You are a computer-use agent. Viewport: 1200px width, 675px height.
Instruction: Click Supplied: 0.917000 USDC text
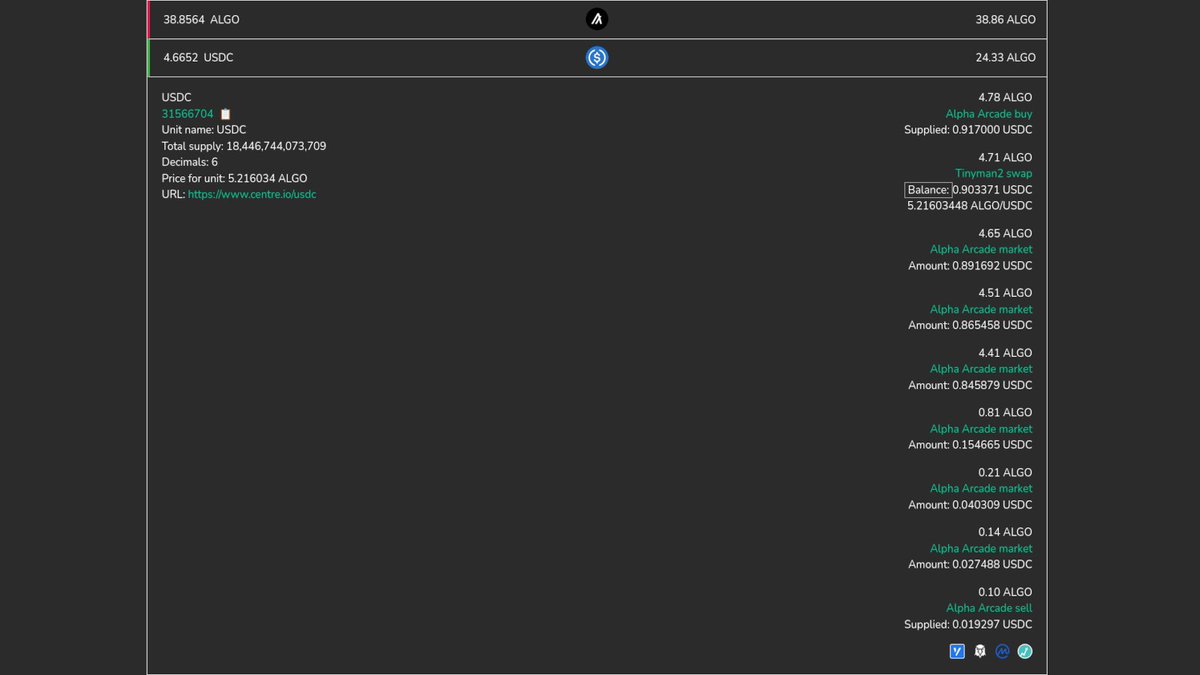click(x=968, y=130)
